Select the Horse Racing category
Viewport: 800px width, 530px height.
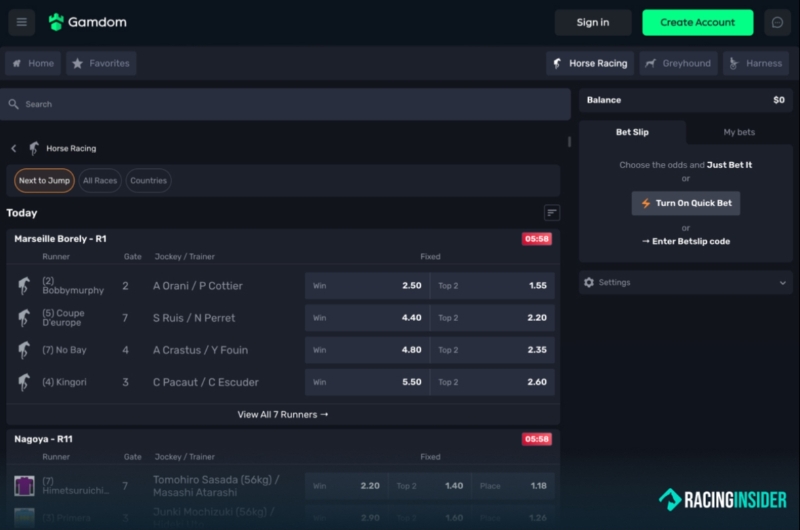590,63
